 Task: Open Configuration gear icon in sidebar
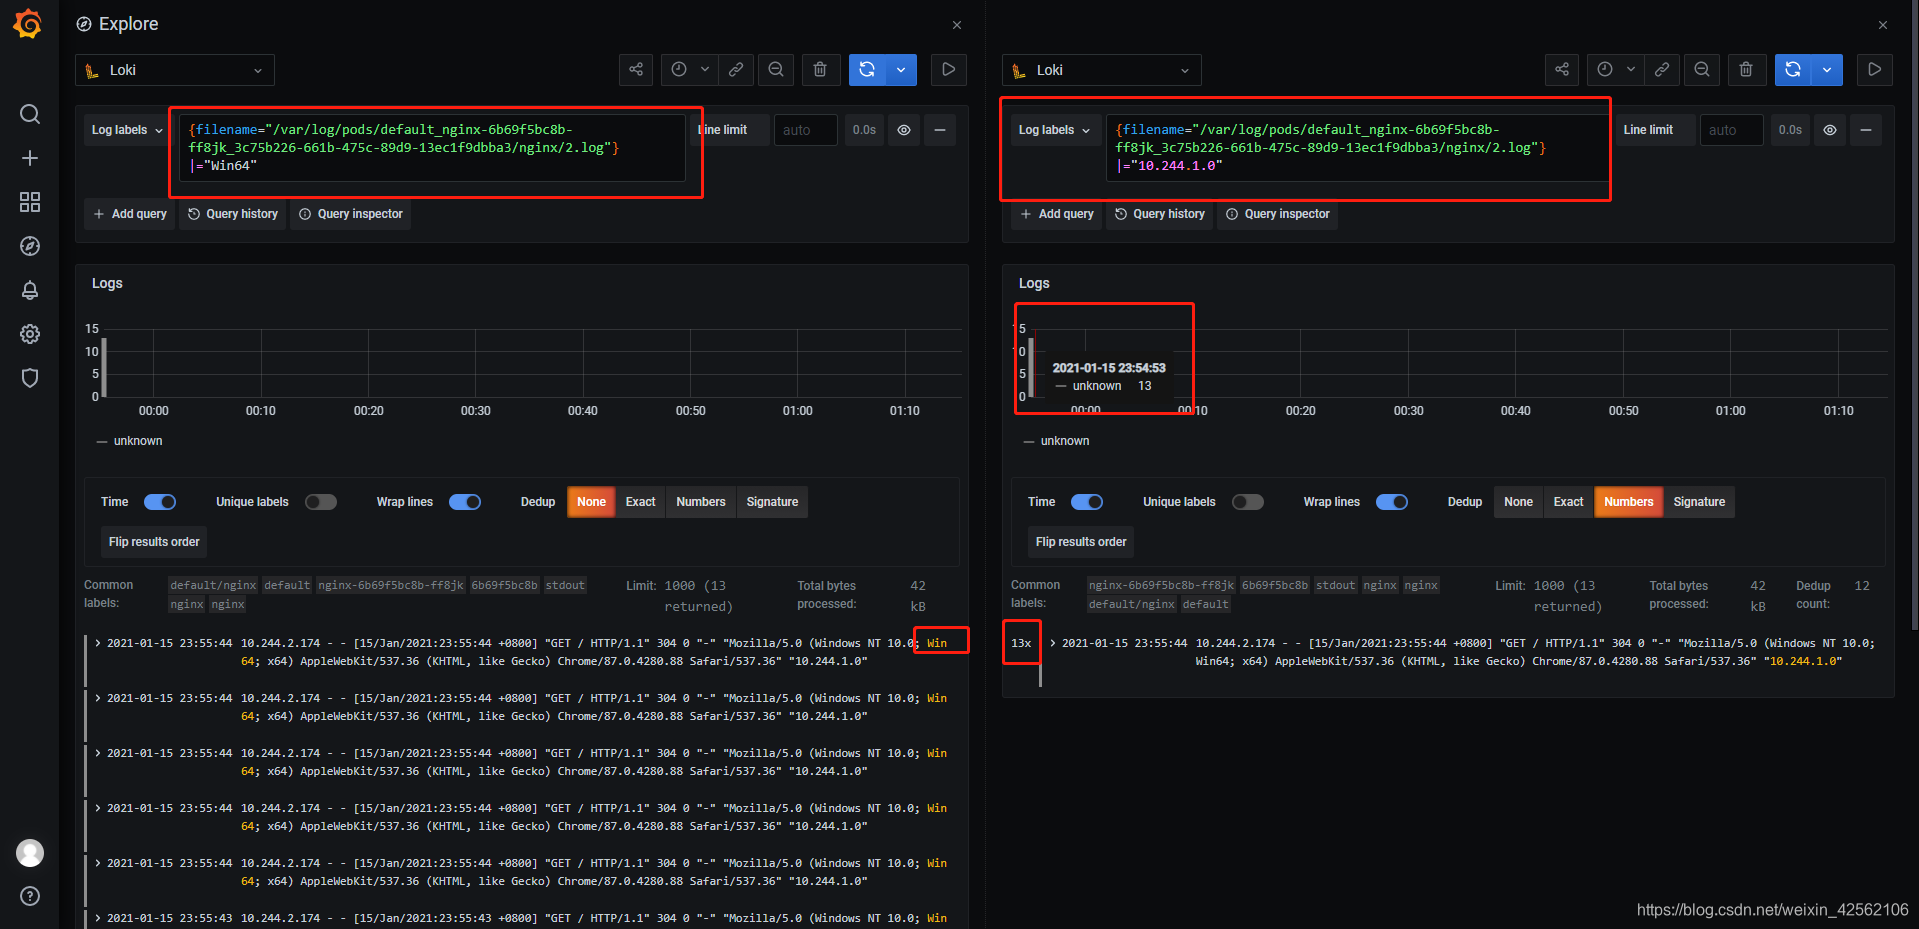click(30, 334)
